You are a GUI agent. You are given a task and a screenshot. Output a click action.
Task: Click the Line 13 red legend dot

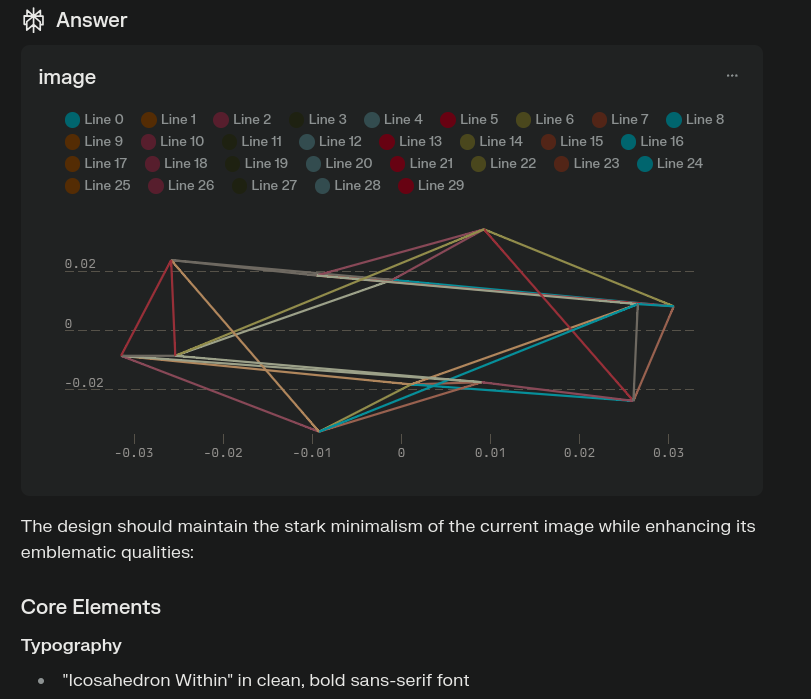(387, 142)
